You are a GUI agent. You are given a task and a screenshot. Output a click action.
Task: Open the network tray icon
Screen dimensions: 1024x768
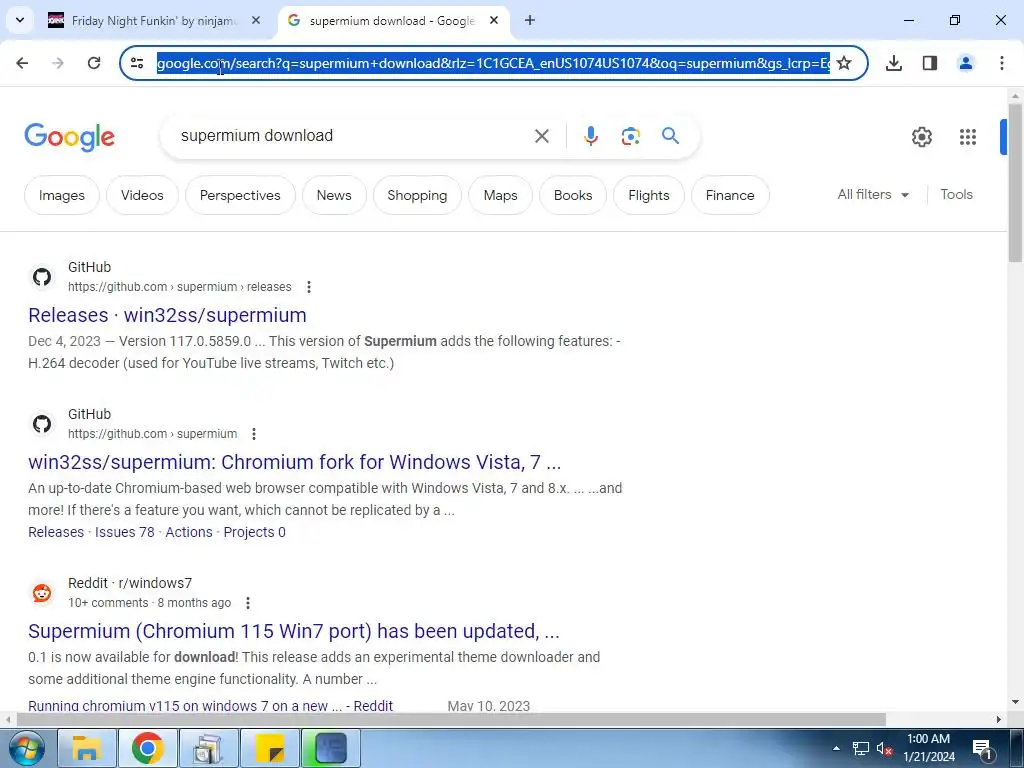click(x=861, y=748)
